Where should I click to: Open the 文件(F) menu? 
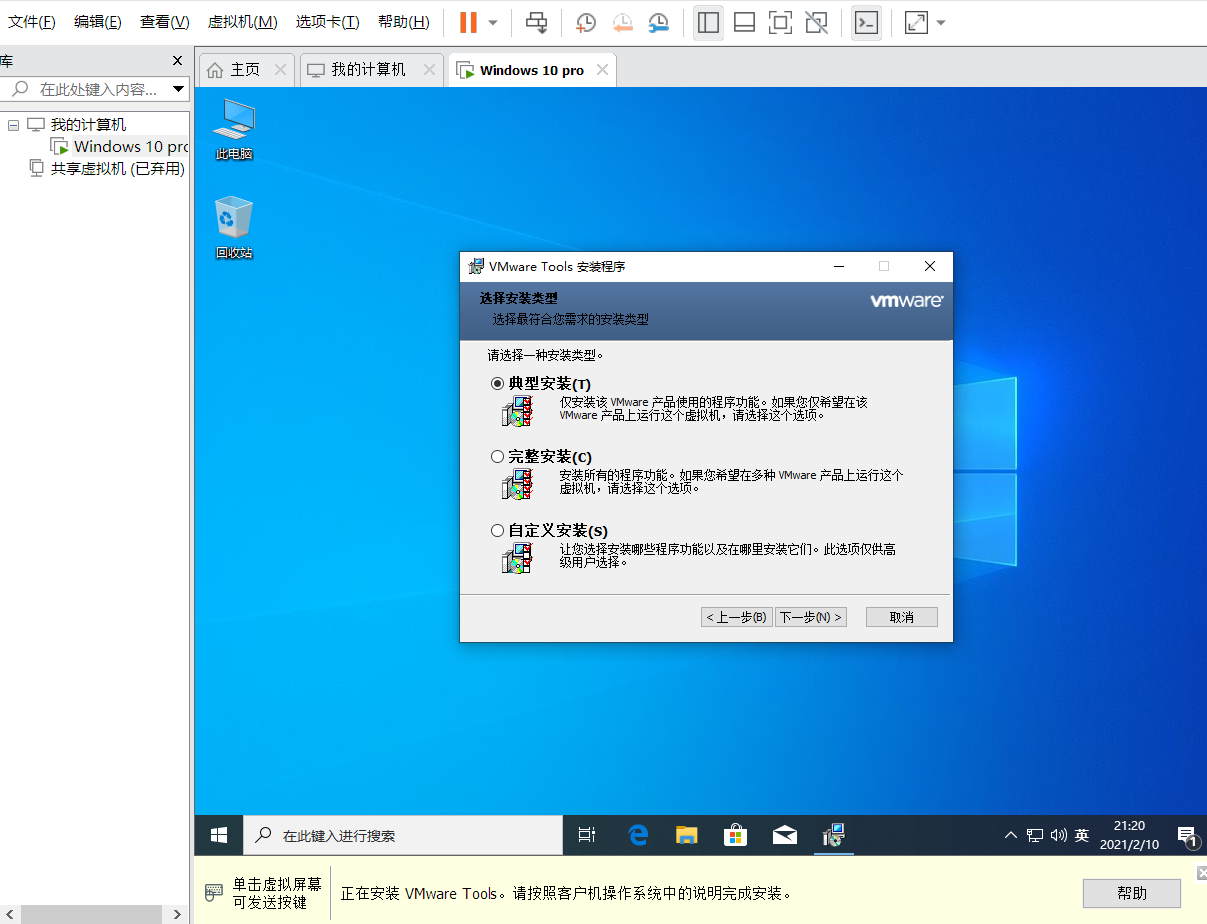pos(32,22)
